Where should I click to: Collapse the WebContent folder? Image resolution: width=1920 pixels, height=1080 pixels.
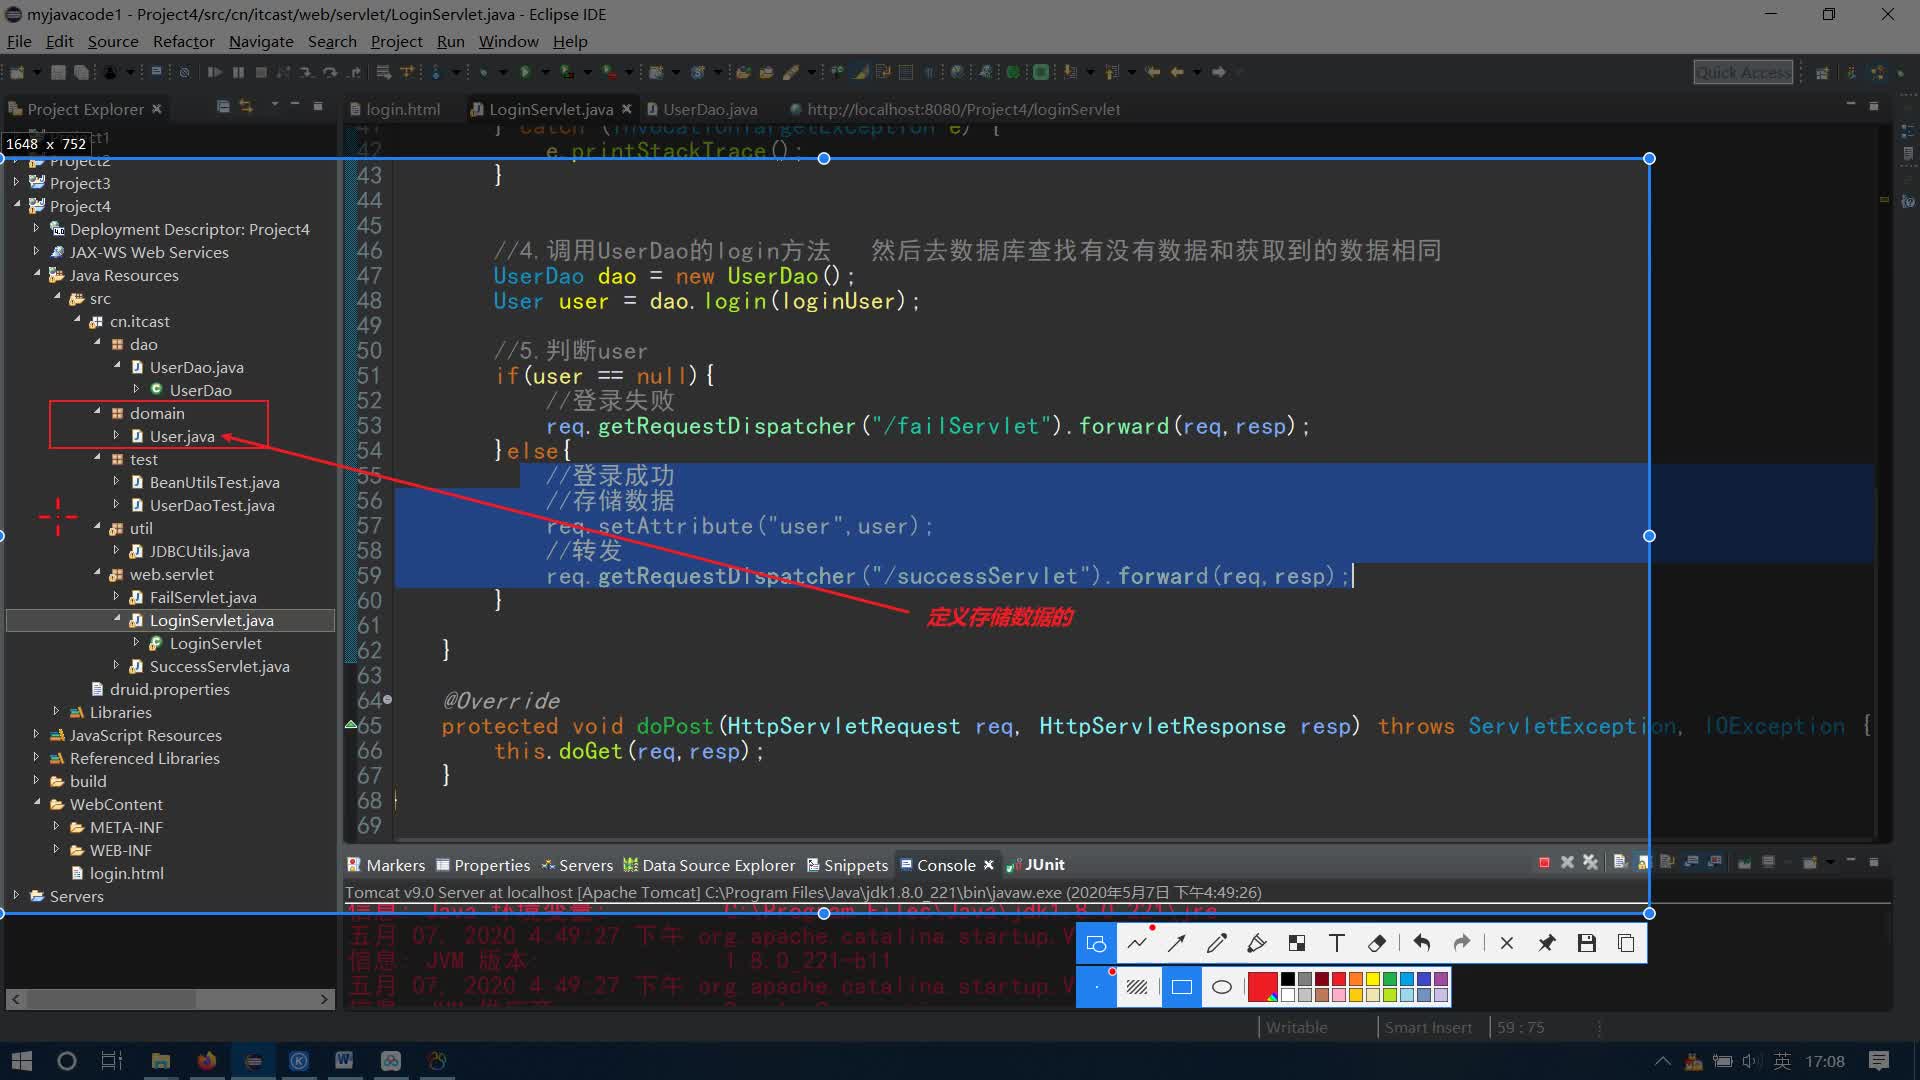36,803
